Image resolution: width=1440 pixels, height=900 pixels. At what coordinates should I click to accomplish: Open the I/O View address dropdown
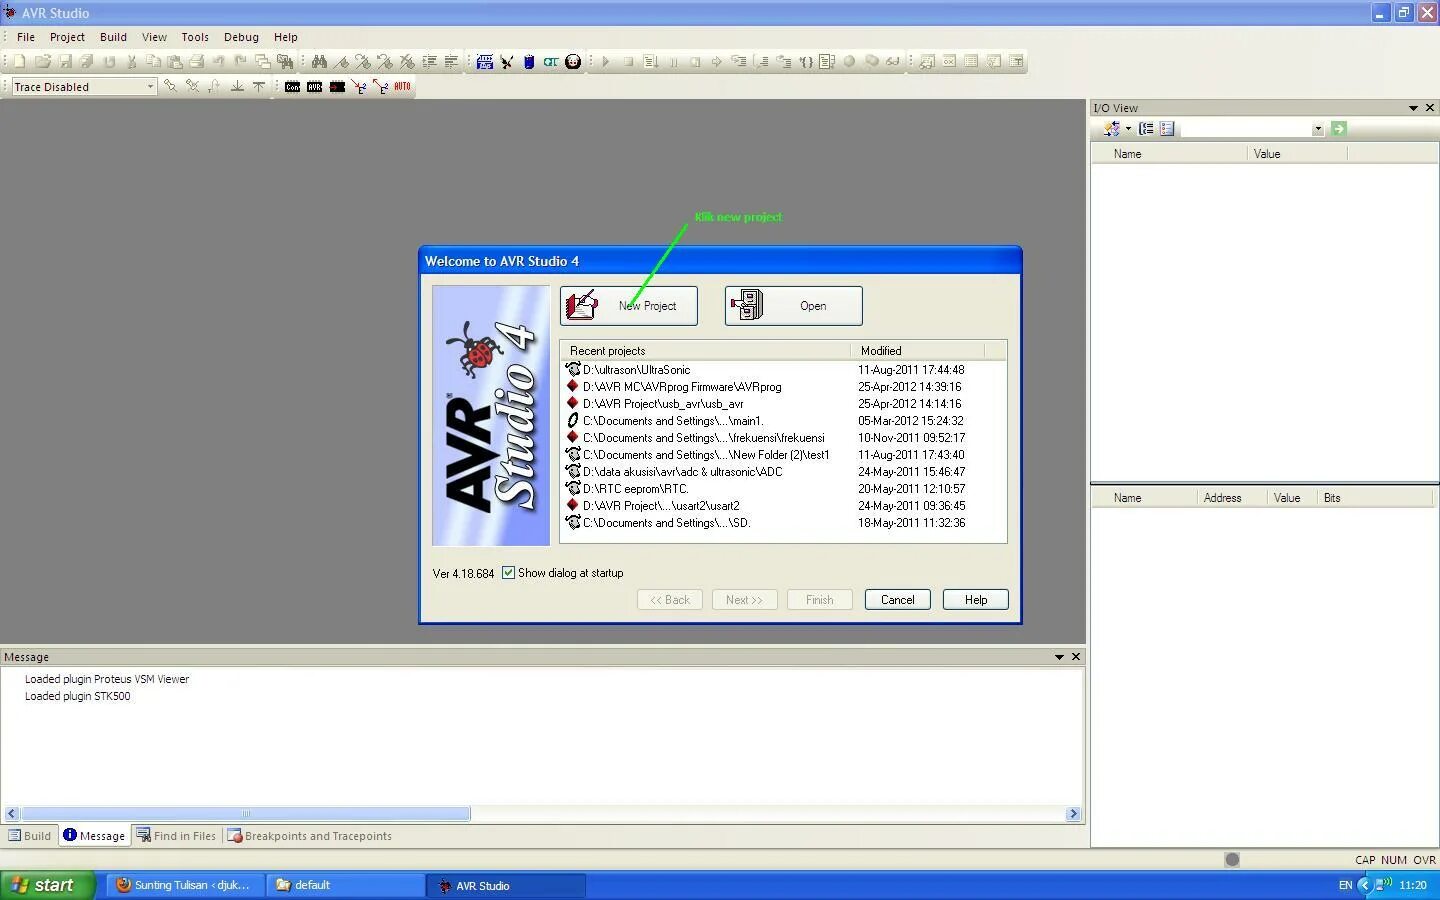(x=1318, y=128)
